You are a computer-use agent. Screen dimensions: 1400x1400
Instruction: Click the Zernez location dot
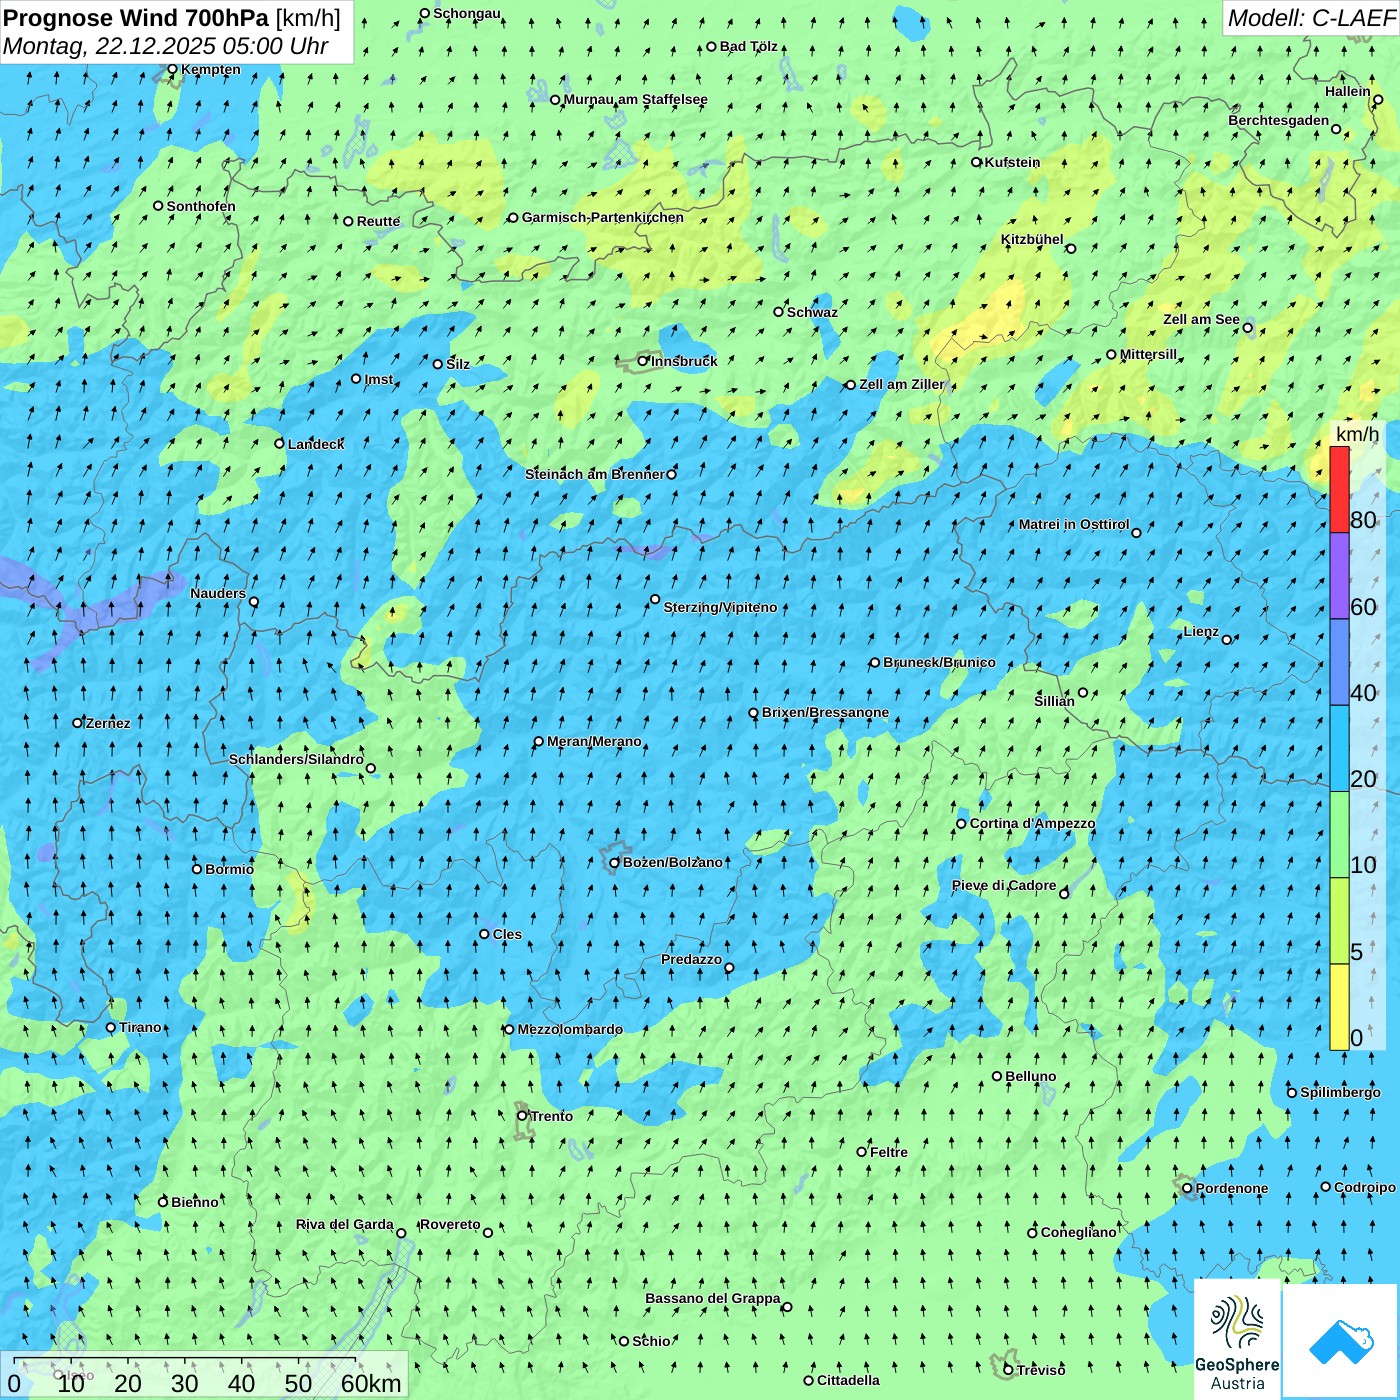pyautogui.click(x=77, y=723)
